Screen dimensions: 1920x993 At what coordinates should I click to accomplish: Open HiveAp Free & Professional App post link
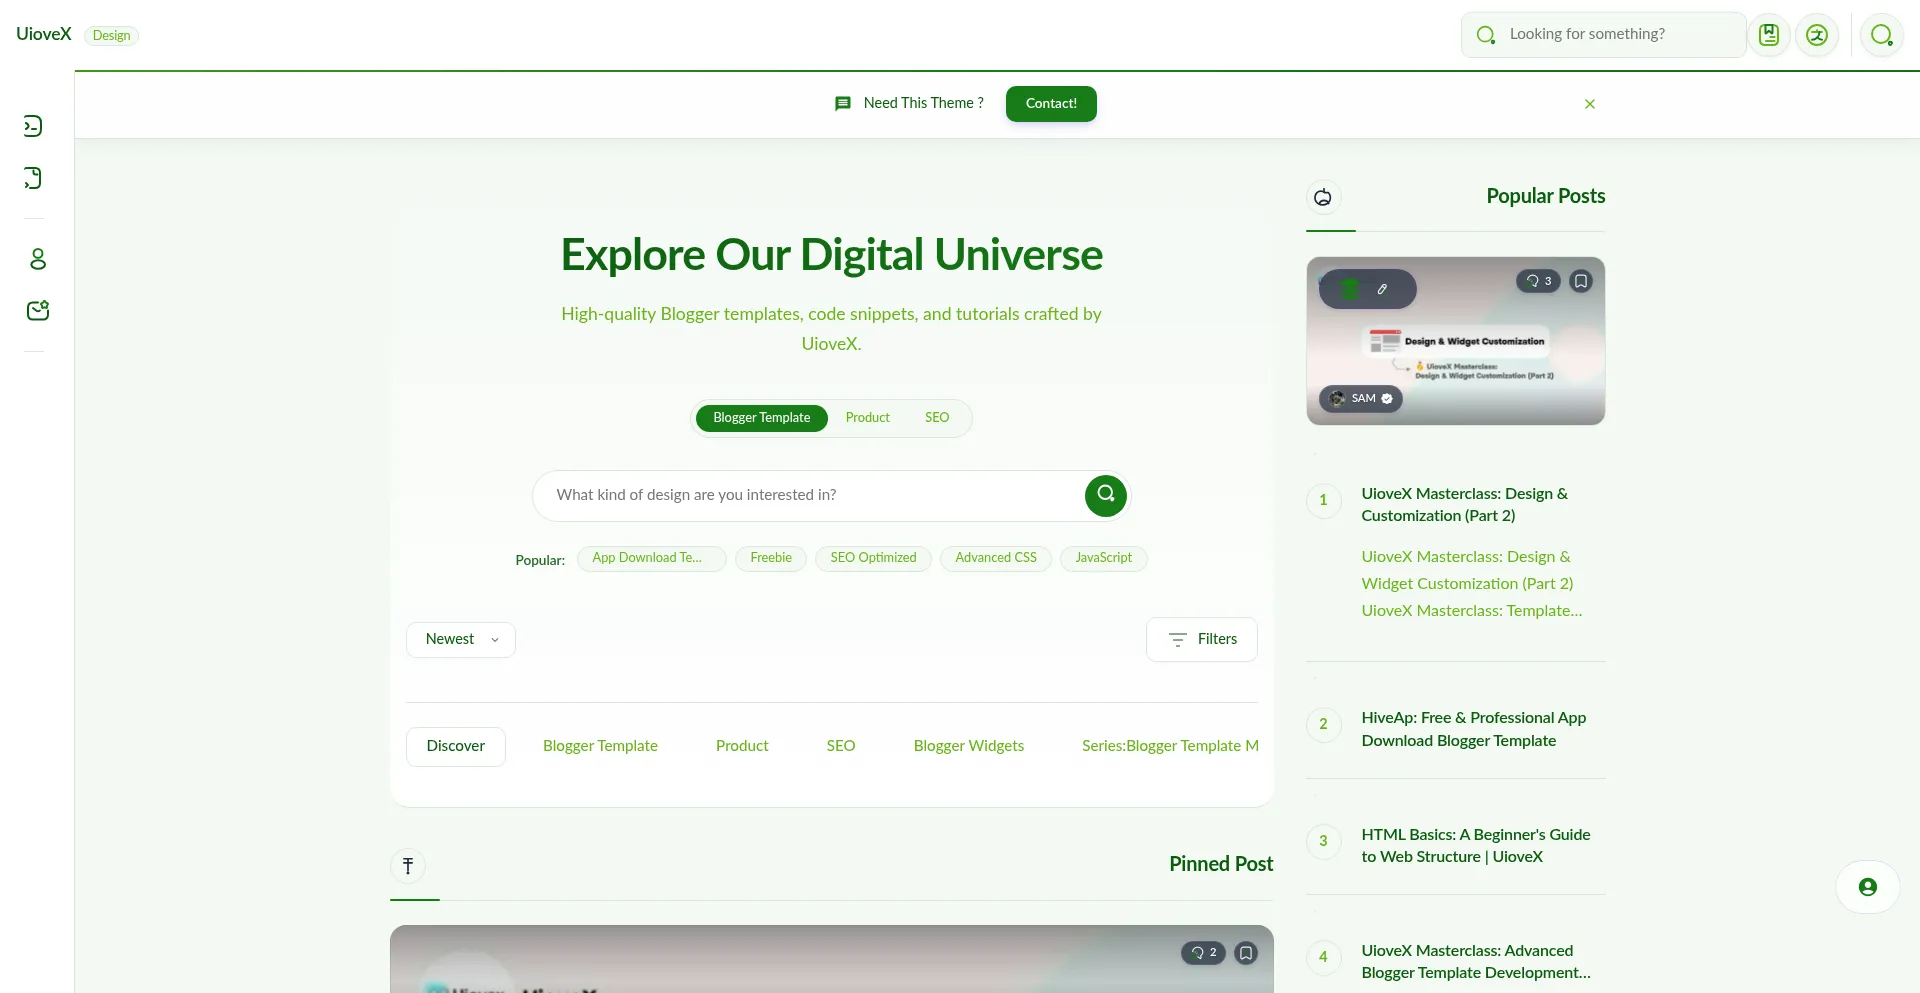[x=1472, y=729]
